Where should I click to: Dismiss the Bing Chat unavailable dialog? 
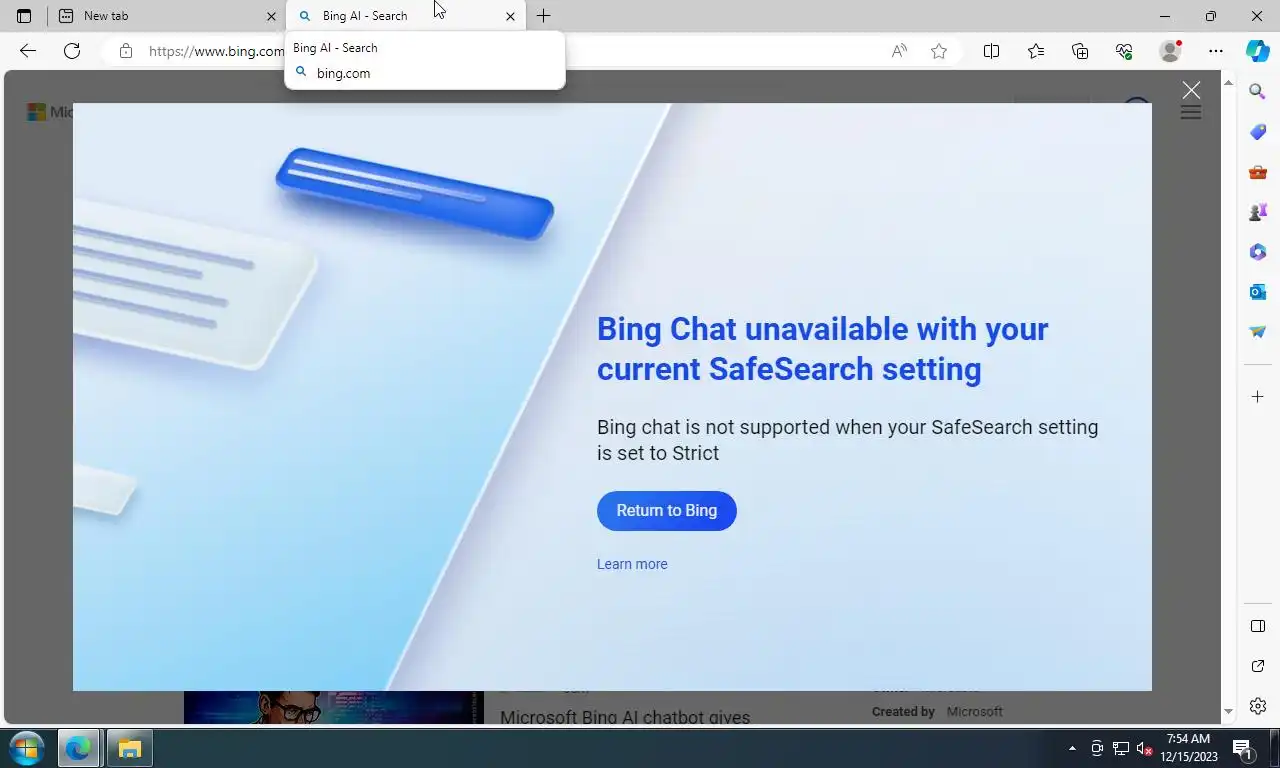pos(1191,90)
